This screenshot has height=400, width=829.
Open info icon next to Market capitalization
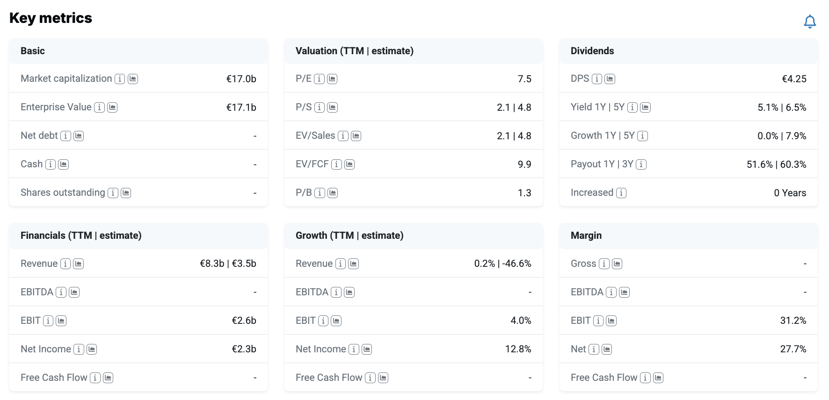tap(120, 79)
